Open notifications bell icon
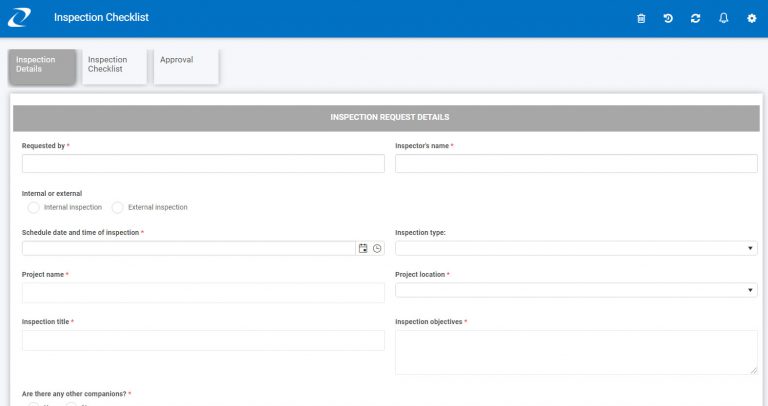 click(723, 18)
